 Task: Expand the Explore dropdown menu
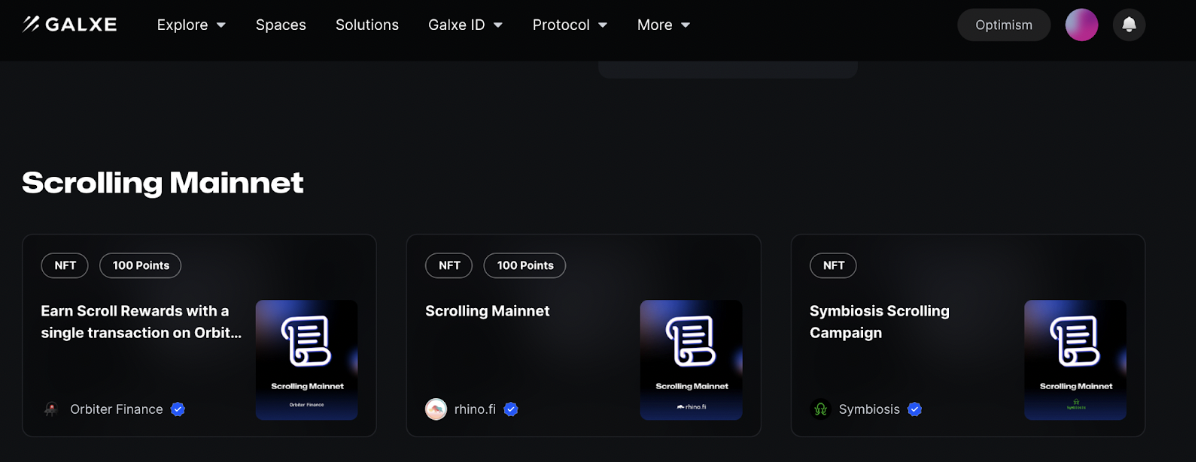pos(191,24)
